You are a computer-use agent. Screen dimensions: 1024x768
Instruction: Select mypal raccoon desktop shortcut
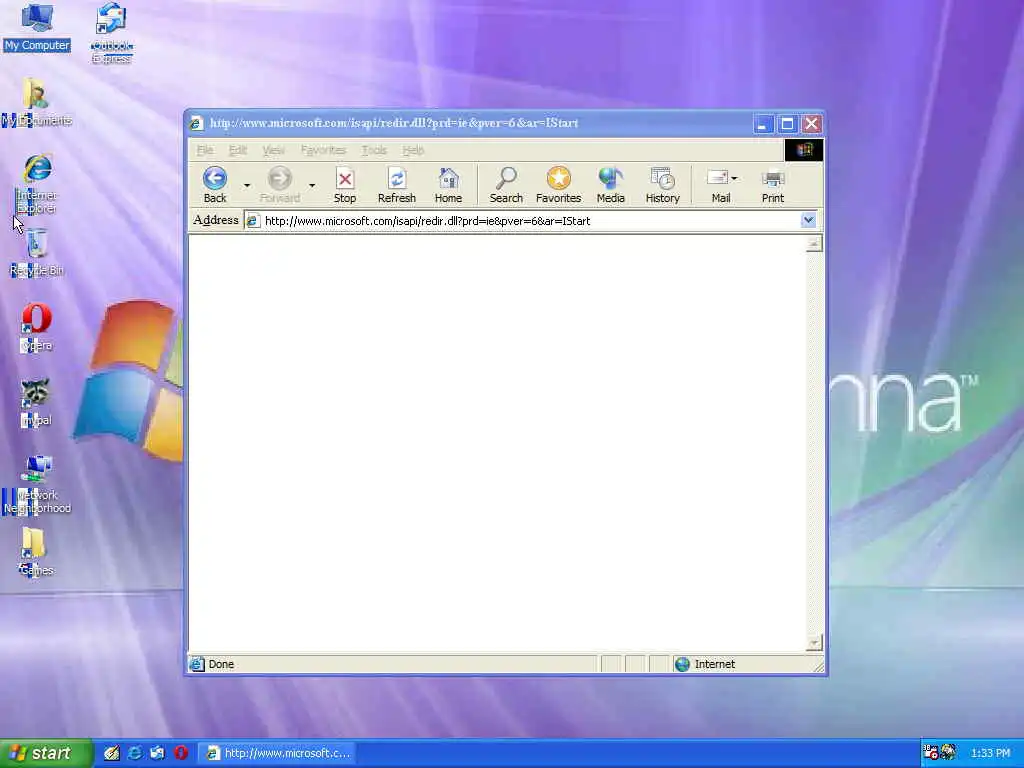click(x=36, y=403)
